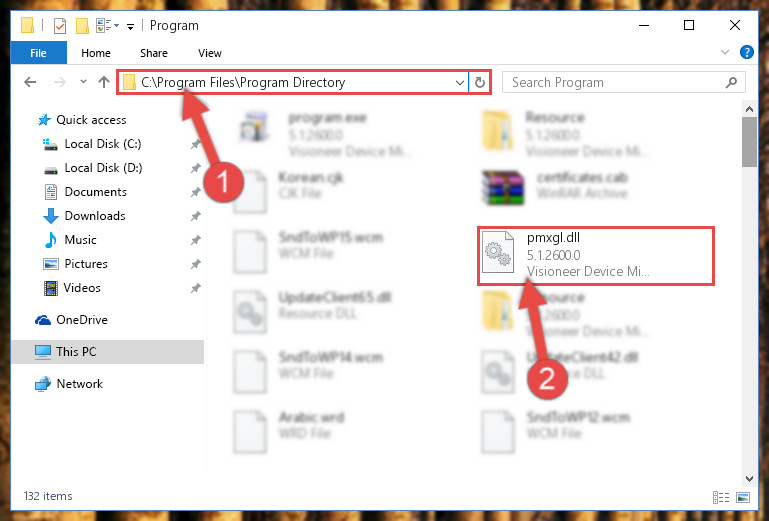
Task: Refresh the current folder view
Action: pos(480,82)
